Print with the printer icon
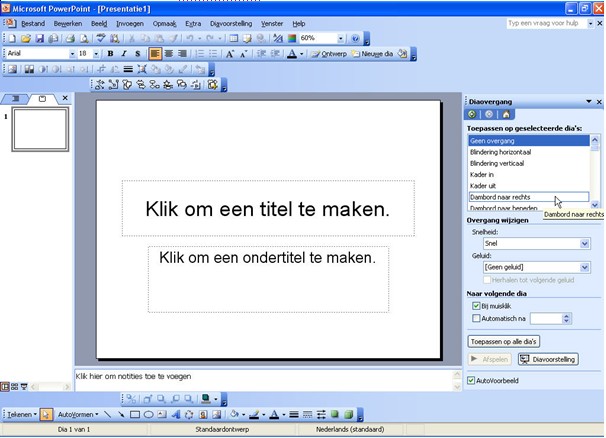 tap(70, 38)
